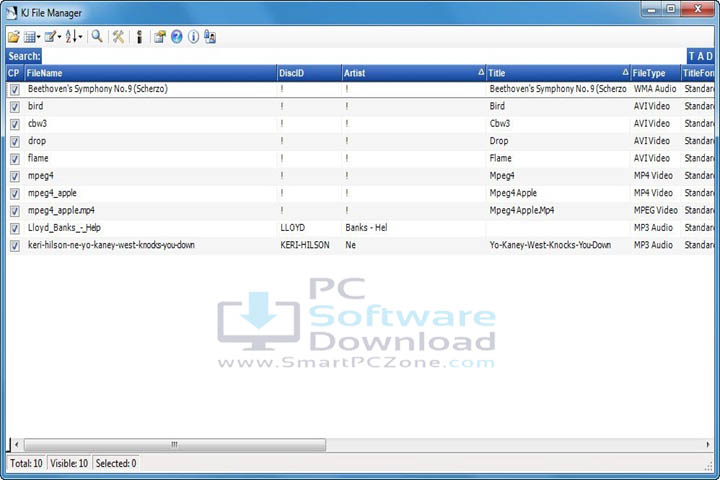Expand the edit pencil dropdown arrow

click(59, 37)
